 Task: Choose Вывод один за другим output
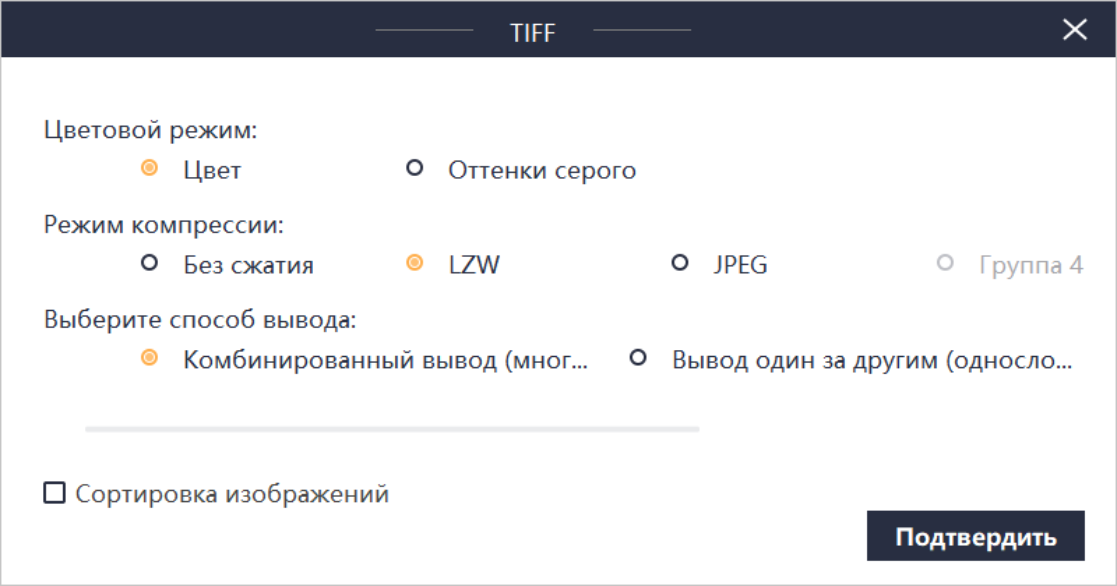coord(638,357)
